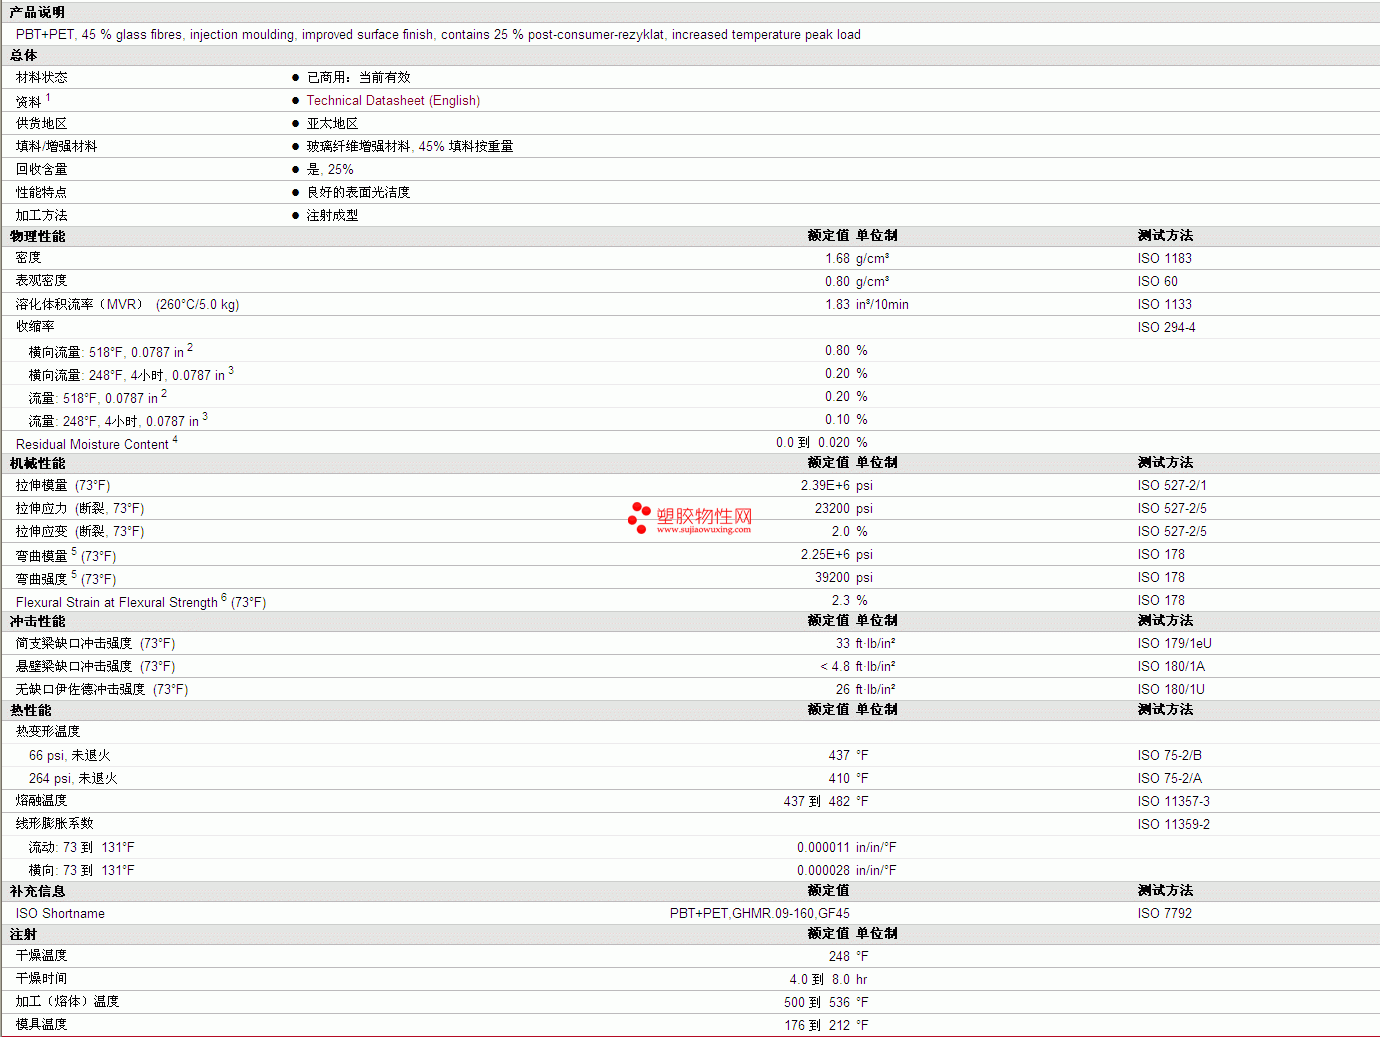Open the Technical Datasheet (English) link
This screenshot has width=1380, height=1037.
tap(393, 101)
